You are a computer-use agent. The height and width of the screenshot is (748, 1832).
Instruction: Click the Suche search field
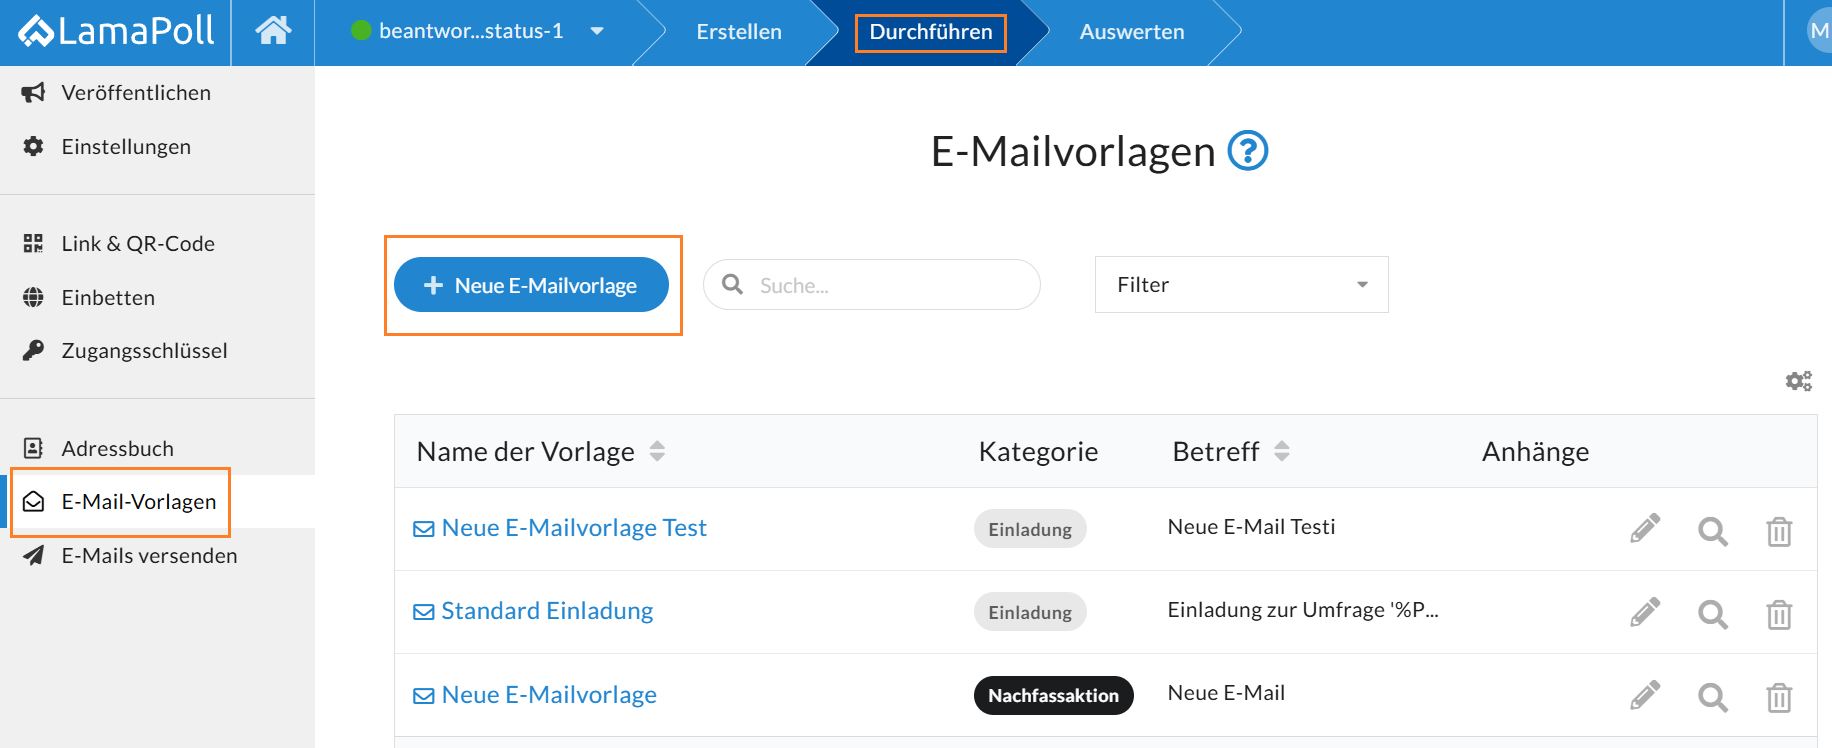872,285
